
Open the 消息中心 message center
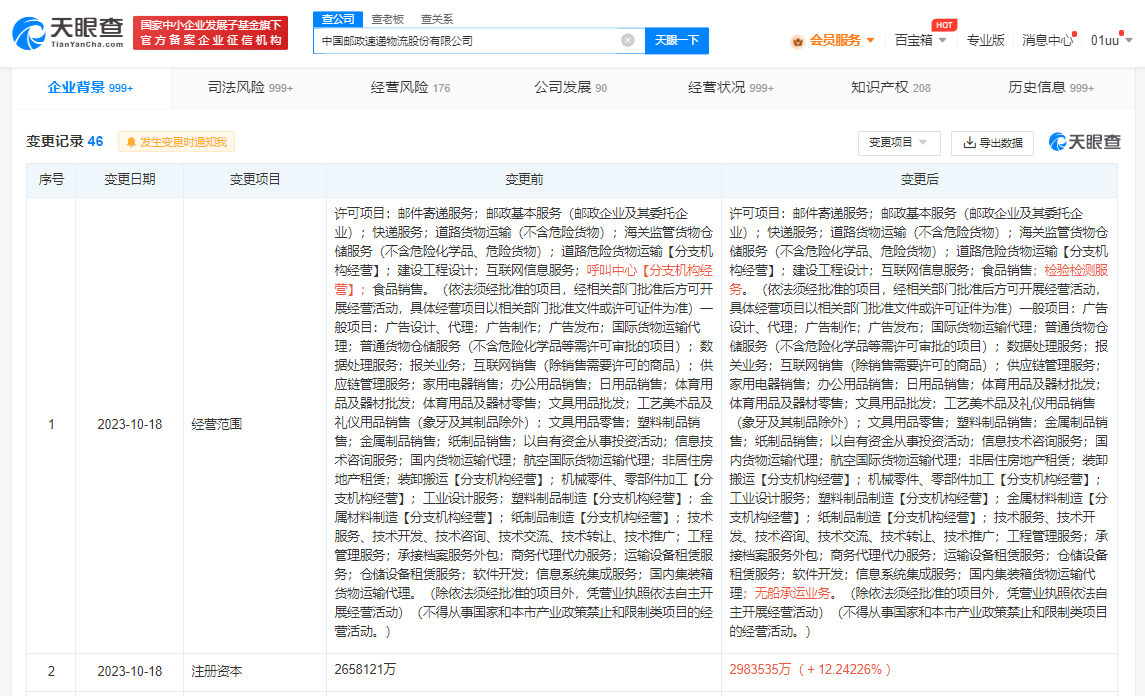1047,41
